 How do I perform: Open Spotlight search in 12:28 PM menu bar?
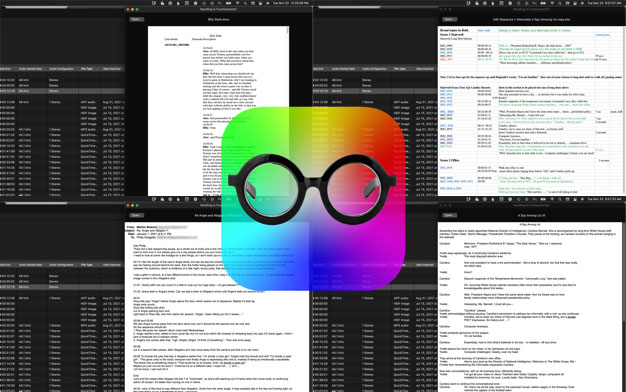coord(246,3)
